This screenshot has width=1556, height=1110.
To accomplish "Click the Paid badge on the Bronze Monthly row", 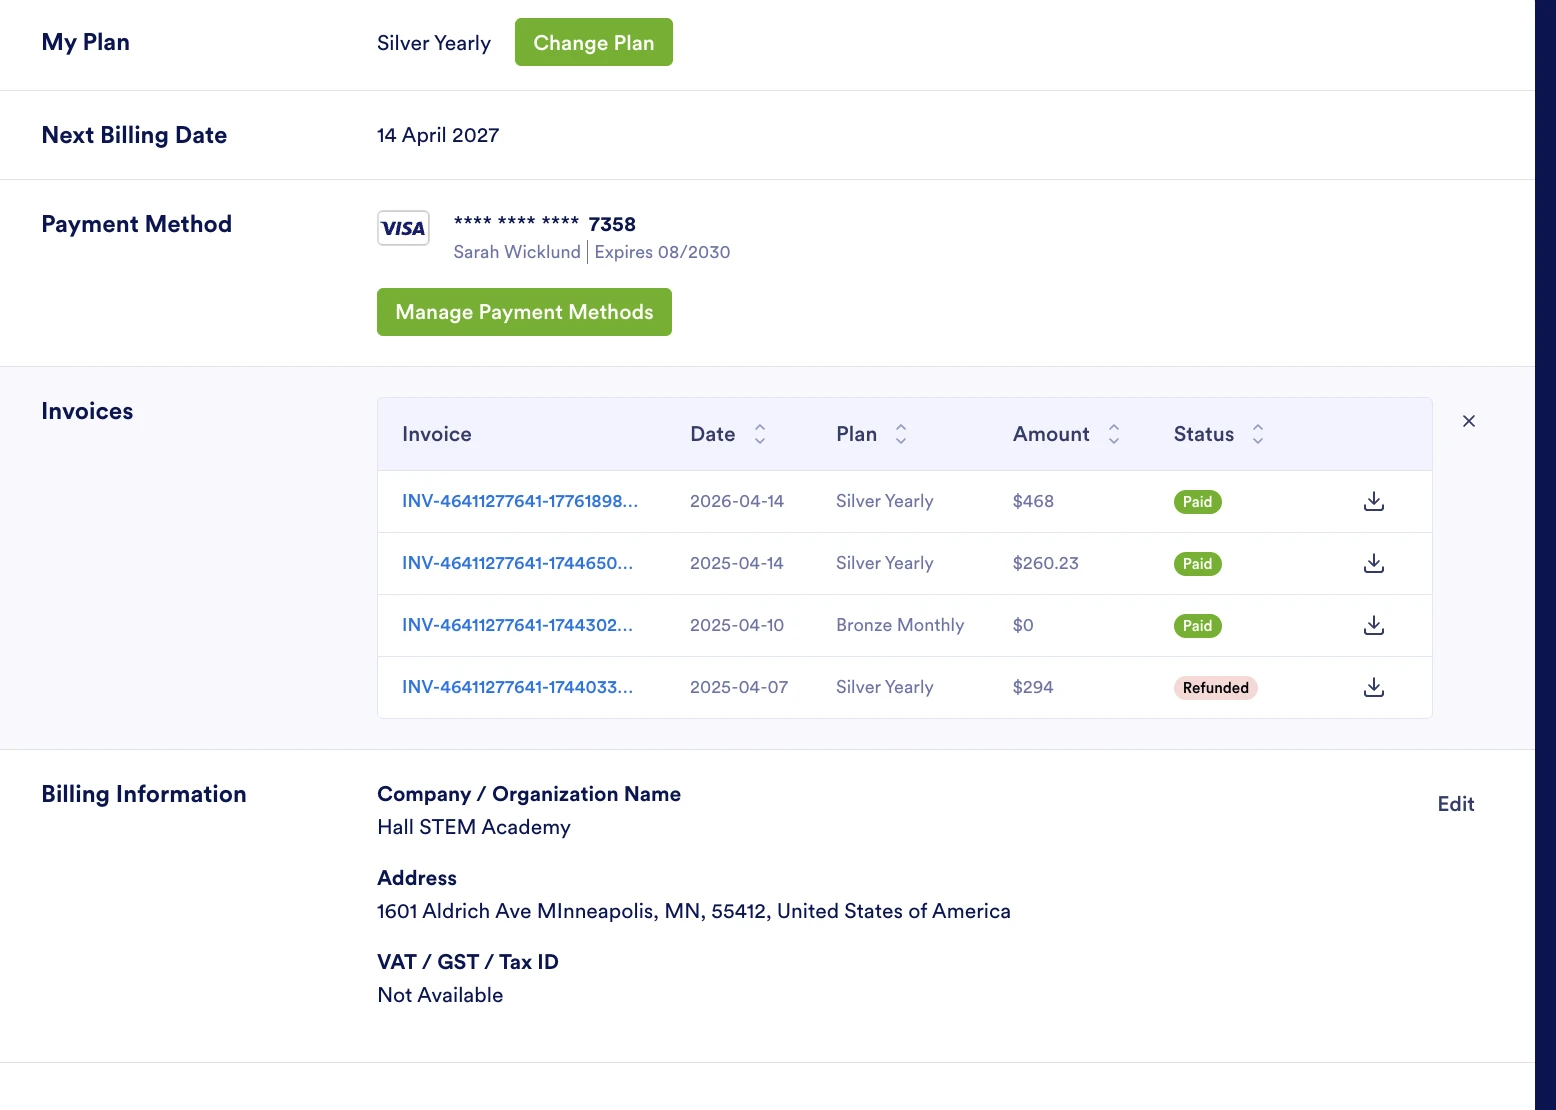I will click(1197, 626).
